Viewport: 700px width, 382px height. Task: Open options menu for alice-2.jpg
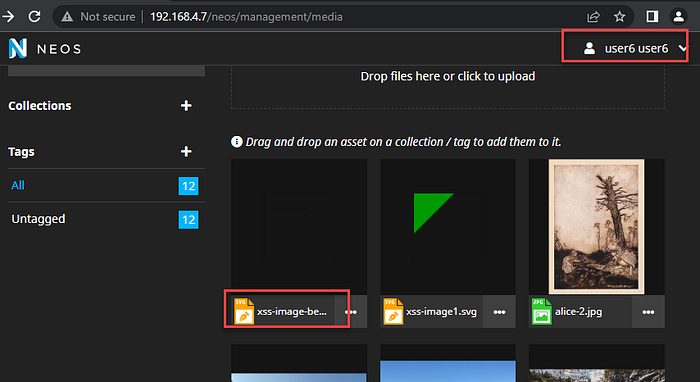pos(648,312)
